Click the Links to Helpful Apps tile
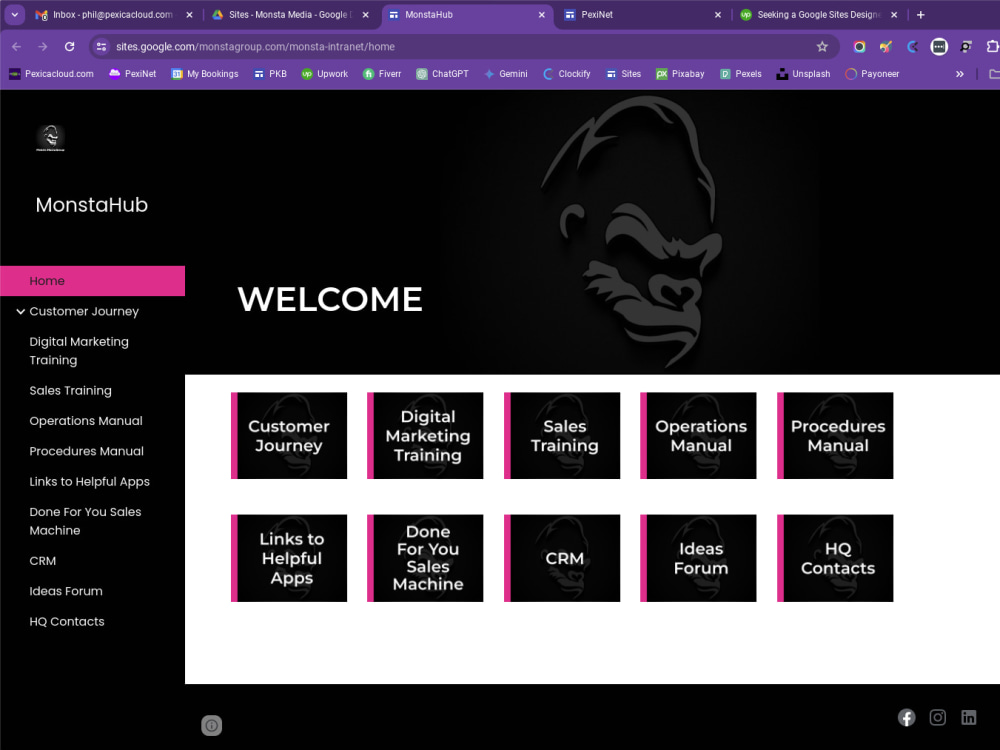Image resolution: width=1000 pixels, height=750 pixels. tap(289, 558)
